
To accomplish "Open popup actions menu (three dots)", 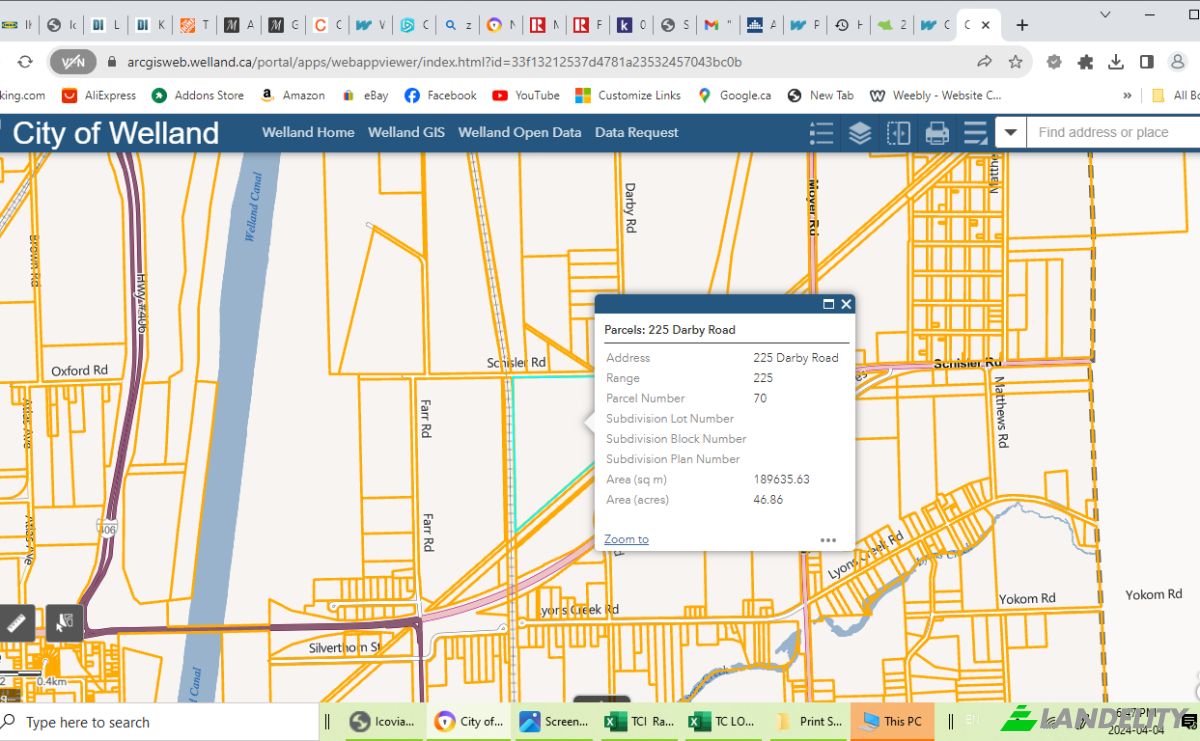I will (828, 540).
